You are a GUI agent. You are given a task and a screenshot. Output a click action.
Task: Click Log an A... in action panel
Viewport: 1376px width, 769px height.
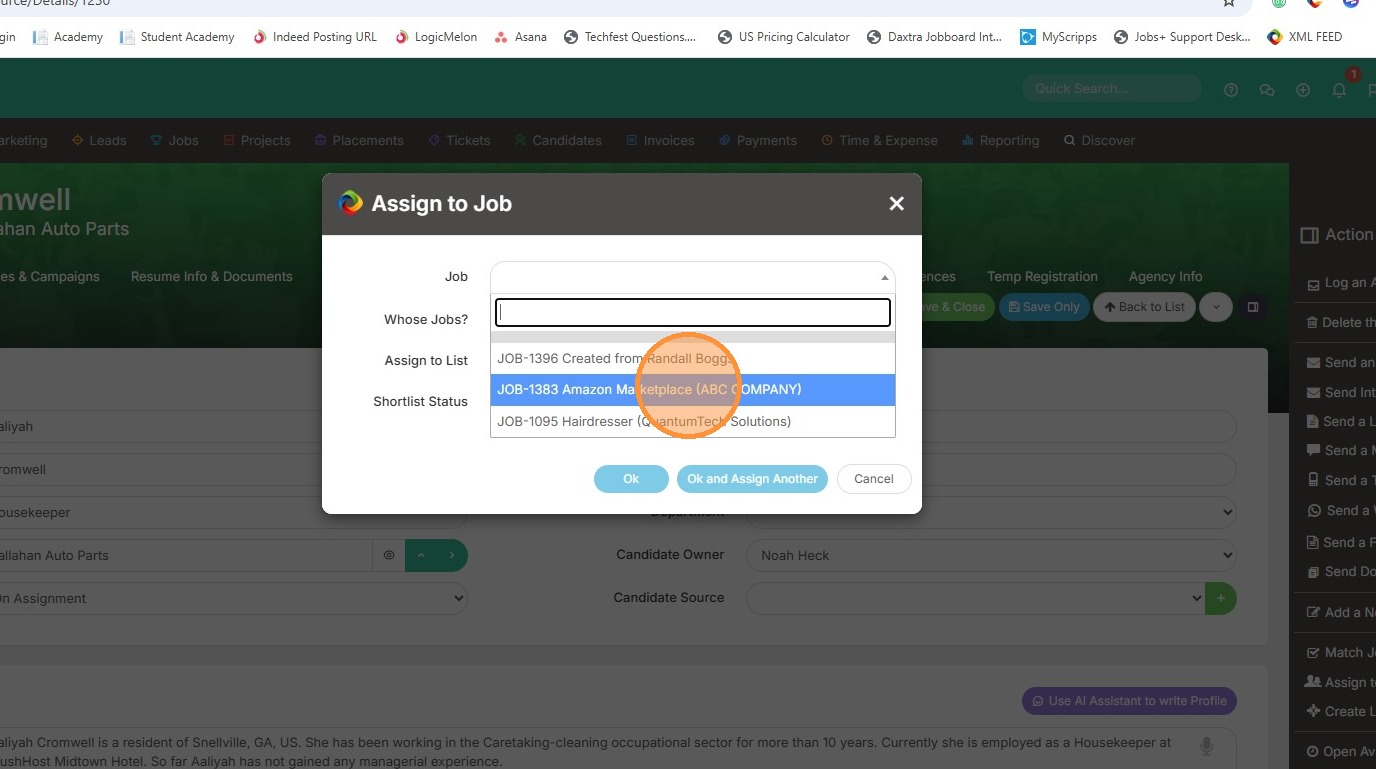pyautogui.click(x=1341, y=283)
